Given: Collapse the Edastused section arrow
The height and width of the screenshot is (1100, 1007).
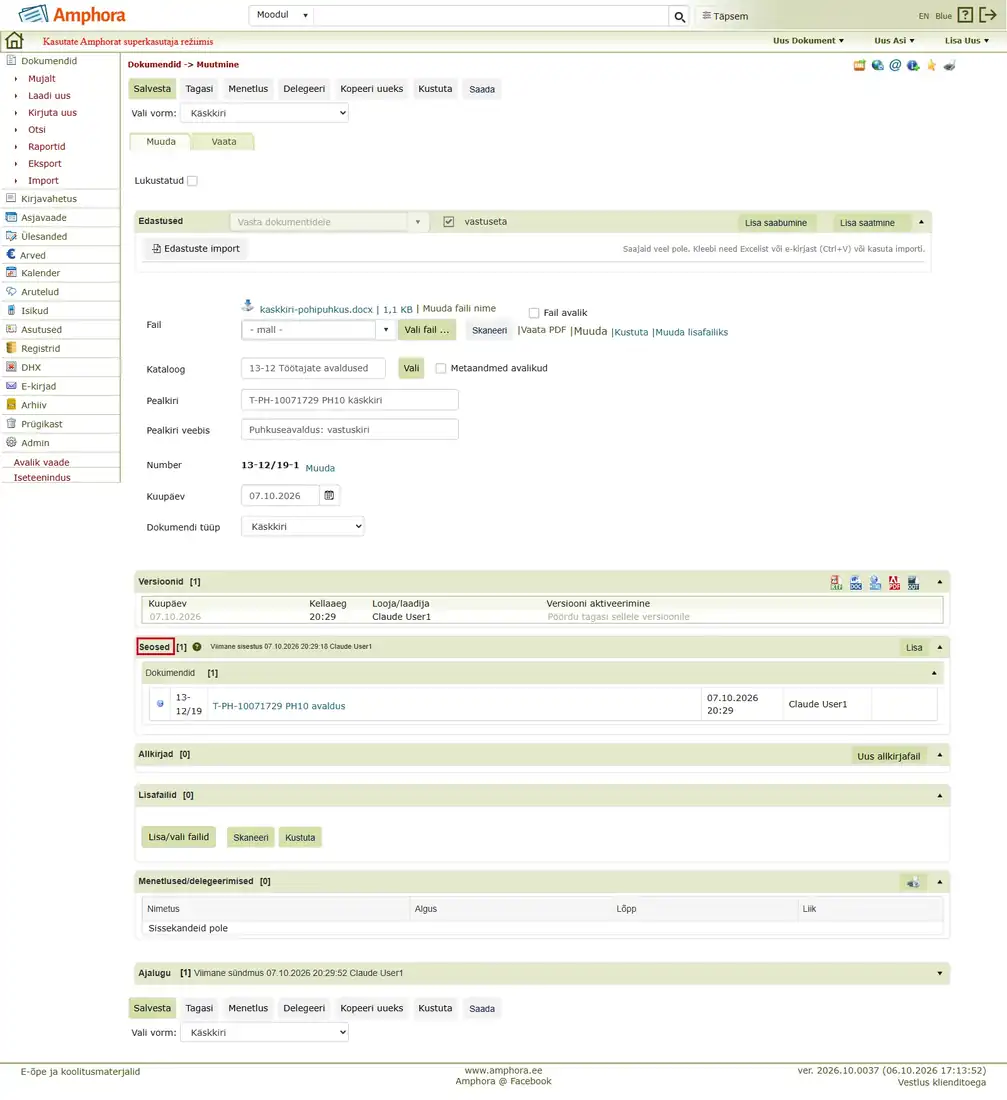Looking at the screenshot, I should 921,222.
